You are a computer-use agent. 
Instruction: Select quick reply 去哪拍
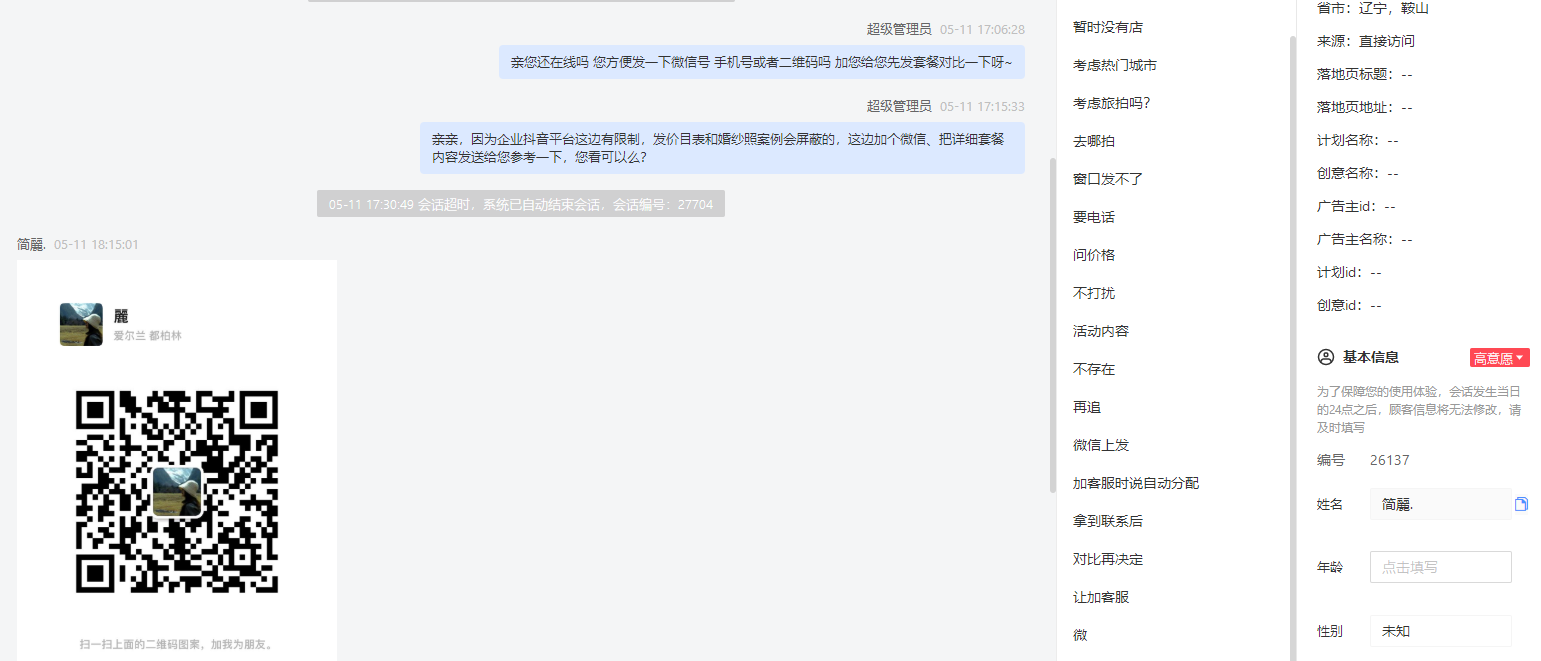coord(1093,141)
